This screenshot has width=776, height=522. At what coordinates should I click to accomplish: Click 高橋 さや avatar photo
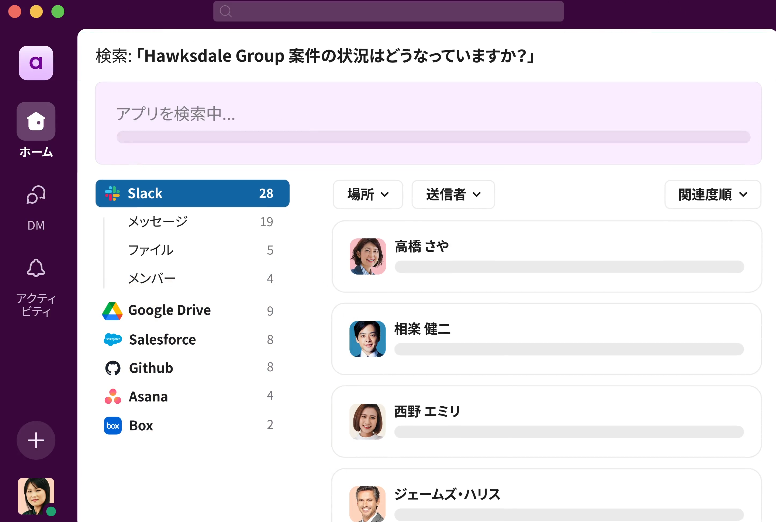pyautogui.click(x=368, y=256)
